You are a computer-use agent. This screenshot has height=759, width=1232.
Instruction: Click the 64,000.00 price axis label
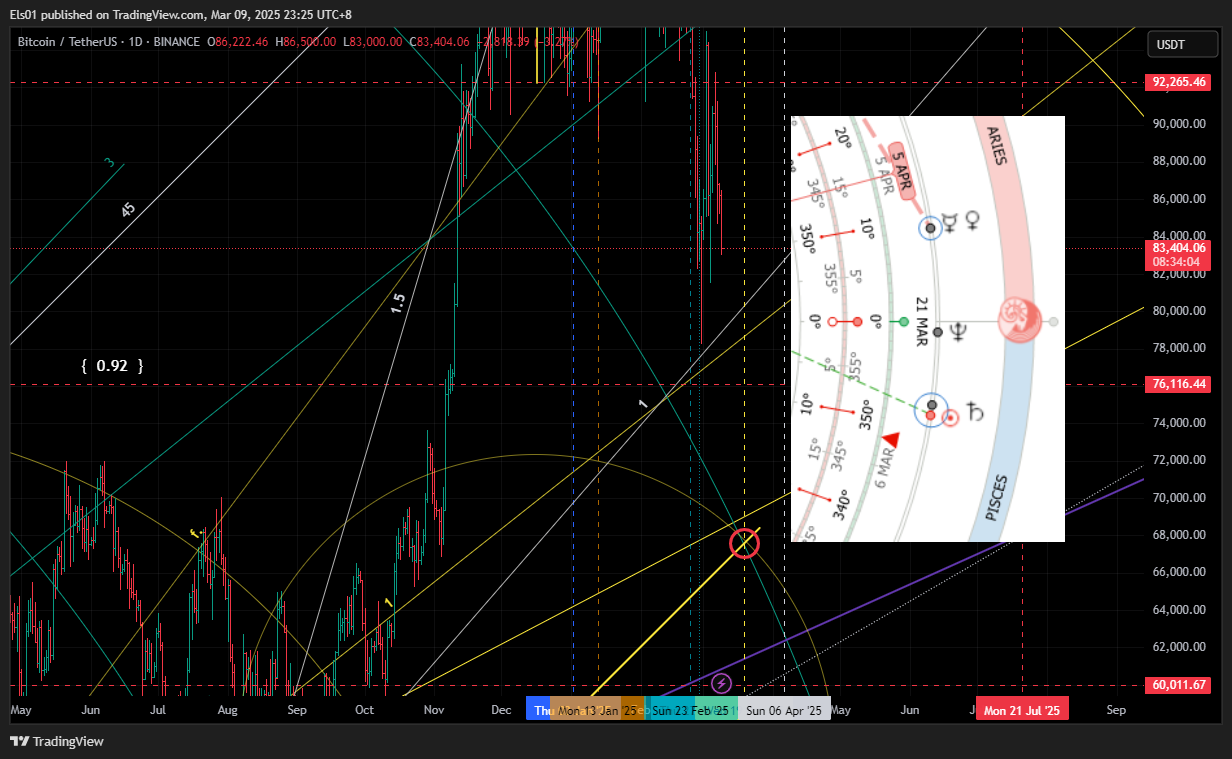pyautogui.click(x=1180, y=610)
